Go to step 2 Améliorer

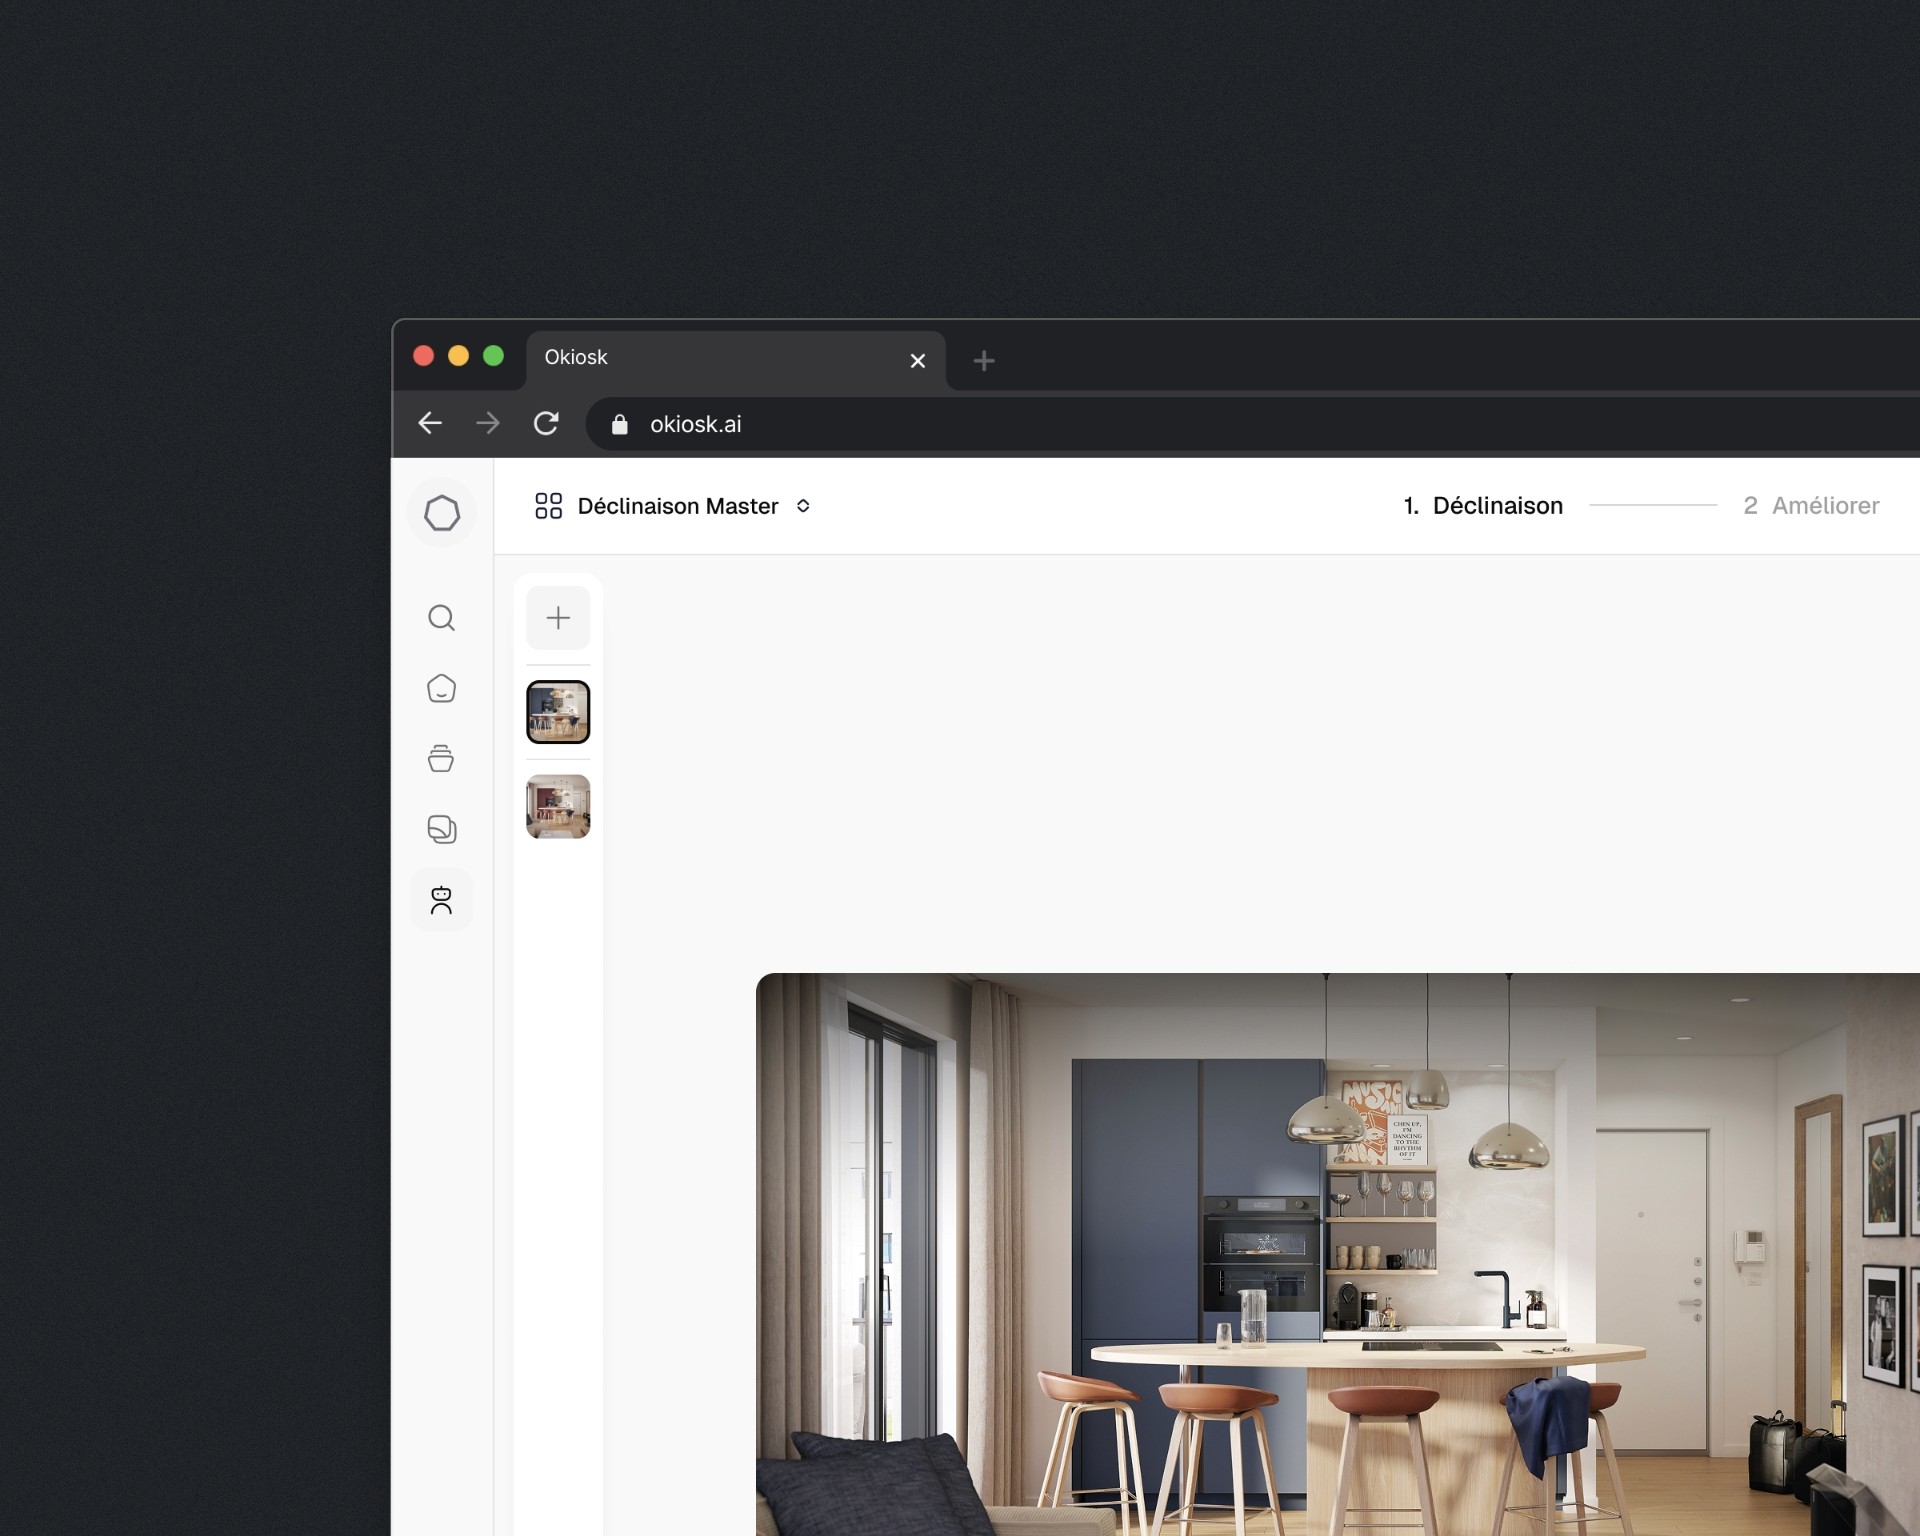coord(1810,506)
